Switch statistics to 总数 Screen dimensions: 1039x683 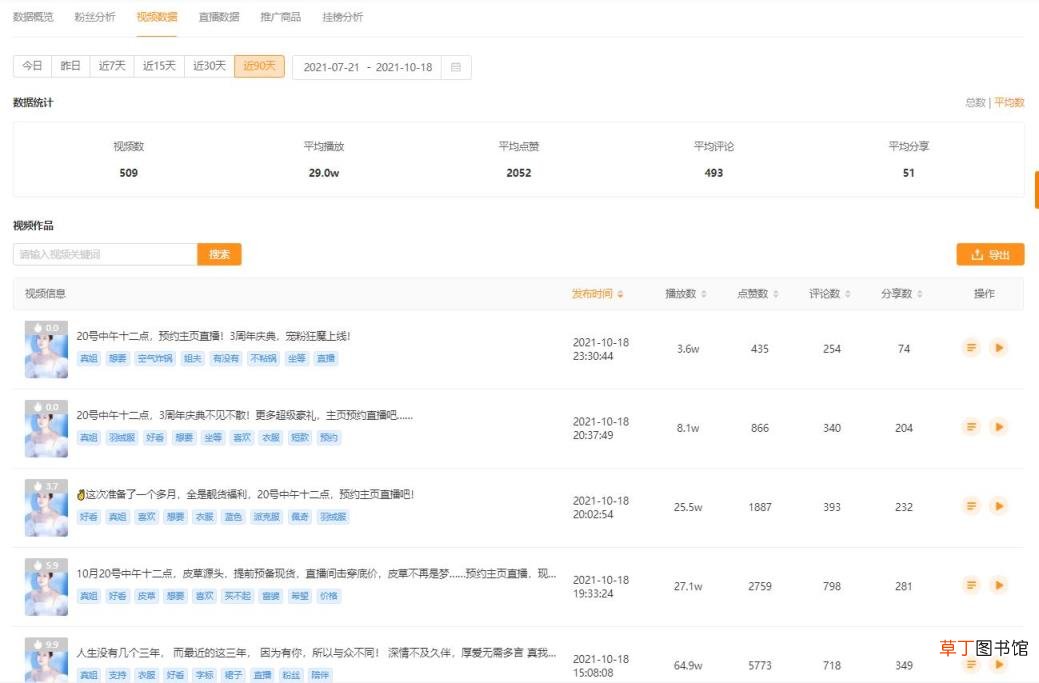[x=975, y=102]
